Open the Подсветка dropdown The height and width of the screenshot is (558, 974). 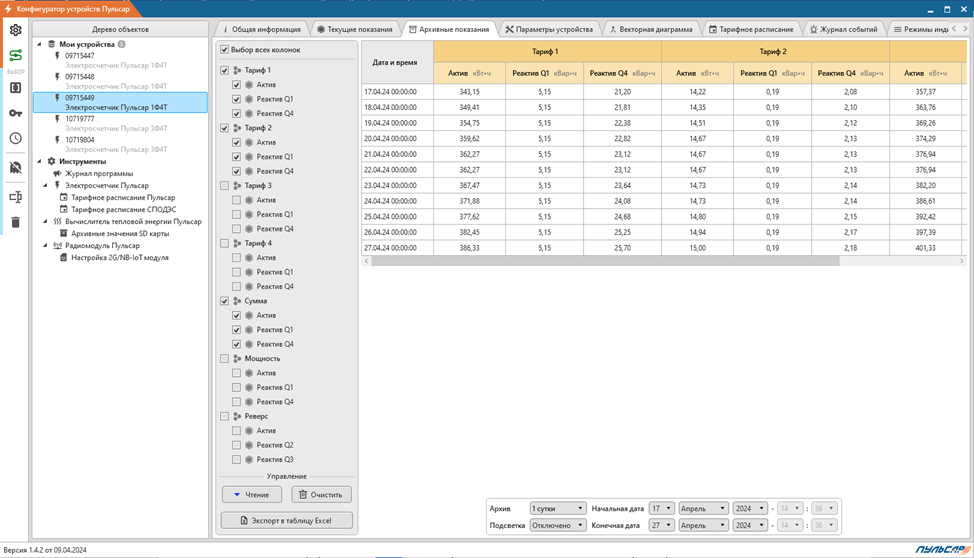[557, 525]
